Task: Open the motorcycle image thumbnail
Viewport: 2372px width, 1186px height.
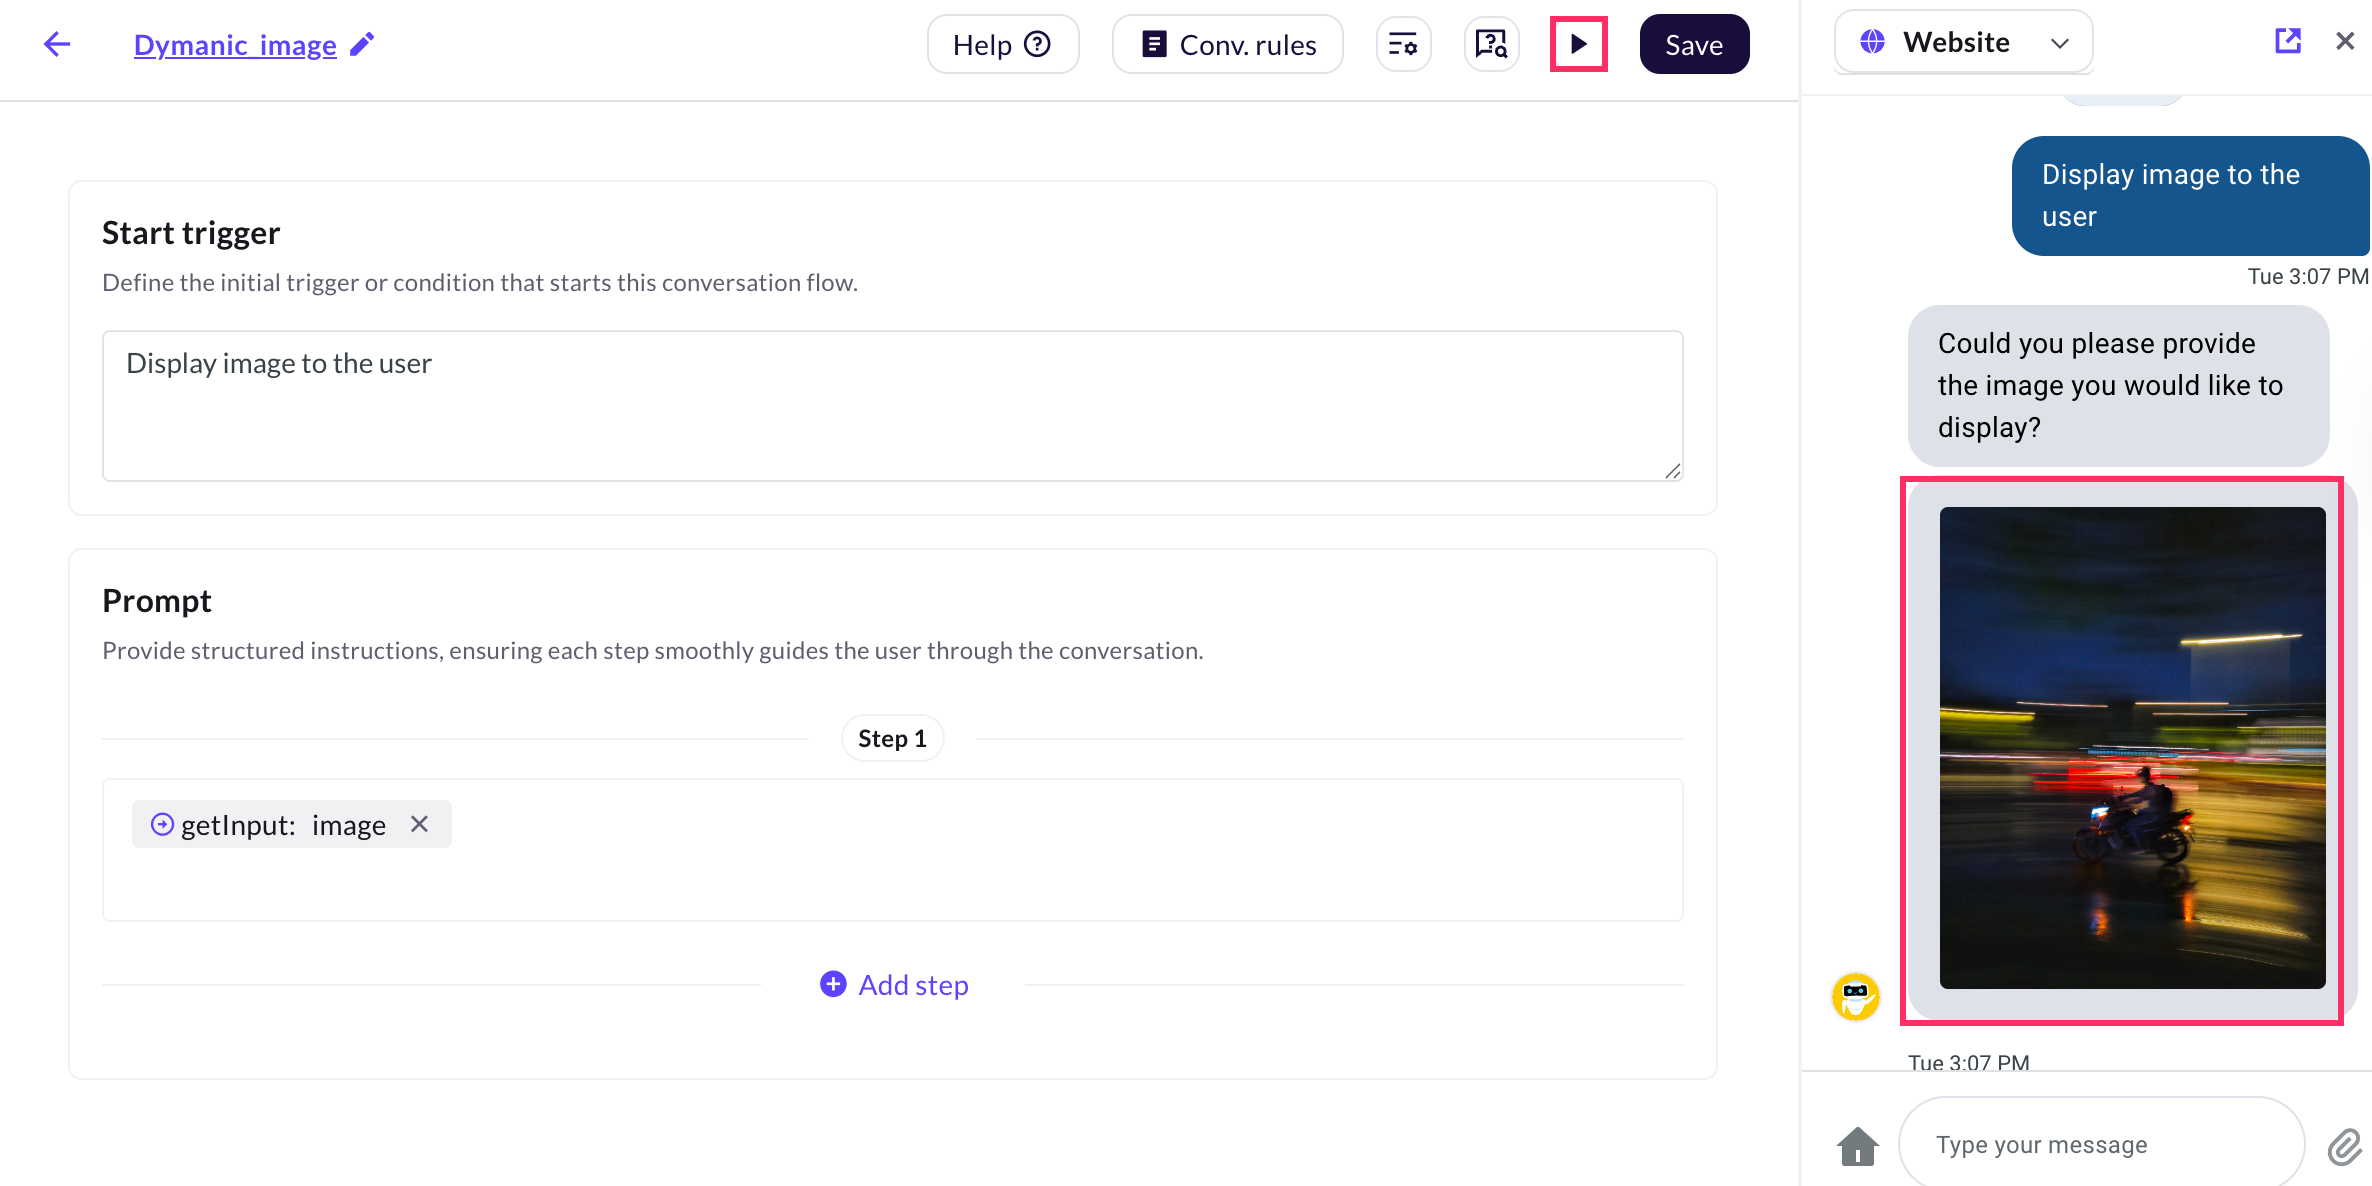Action: (2132, 747)
